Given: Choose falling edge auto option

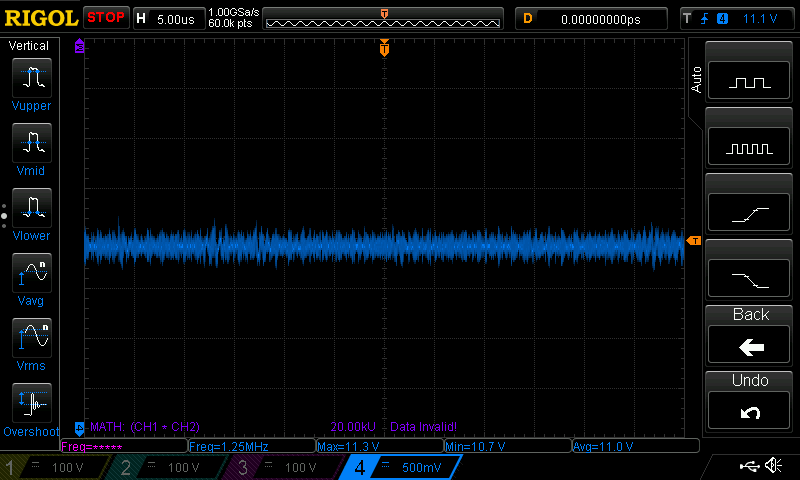Looking at the screenshot, I should point(749,279).
